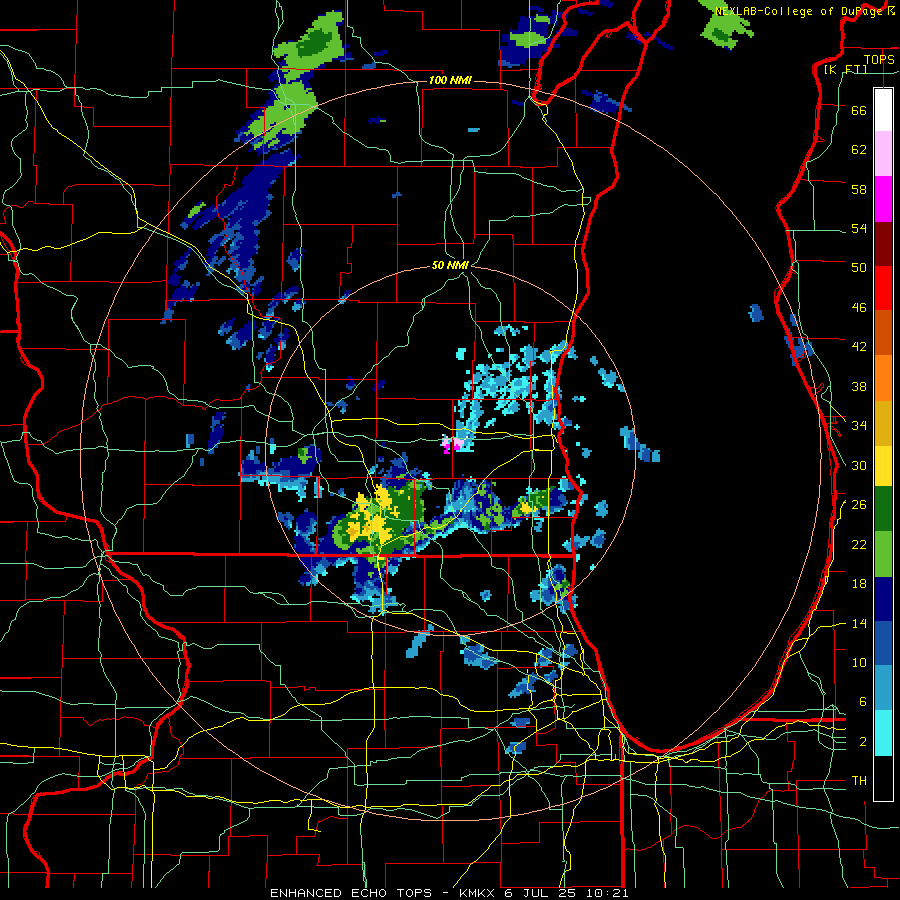900x900 pixels.
Task: Click the cyan legend swatch
Action: [883, 733]
